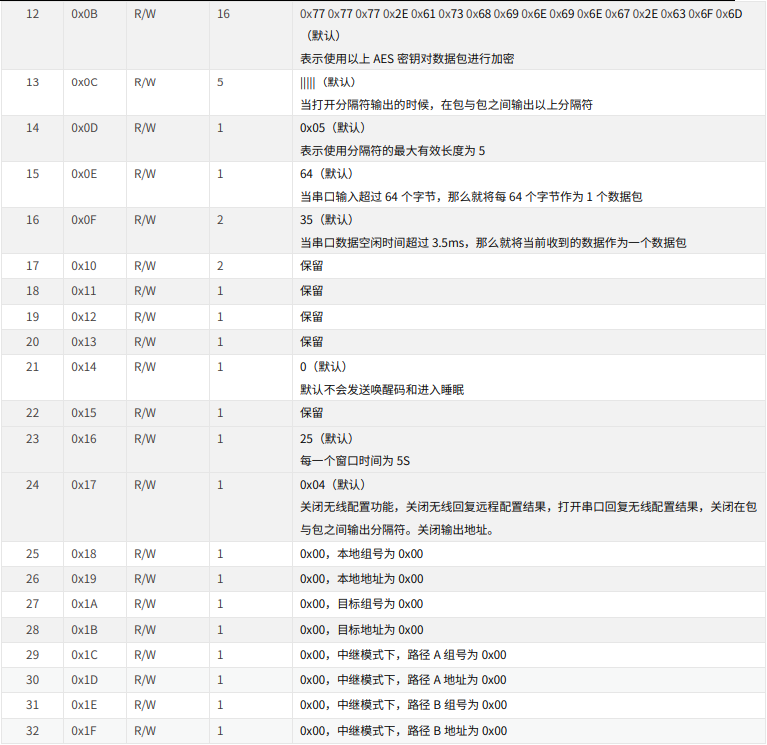Click text 与包之间输出分隔符。关闭输出地址。
Viewport: 767px width, 745px height.
397,530
